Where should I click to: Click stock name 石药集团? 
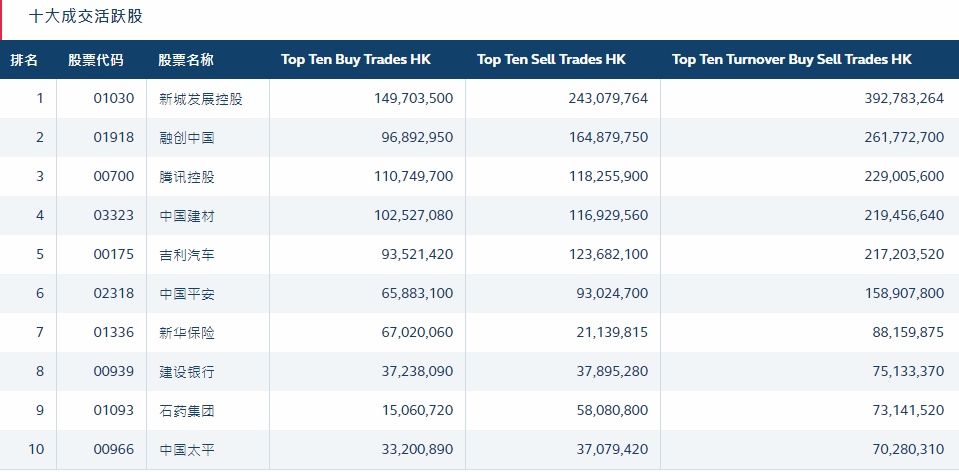[186, 411]
